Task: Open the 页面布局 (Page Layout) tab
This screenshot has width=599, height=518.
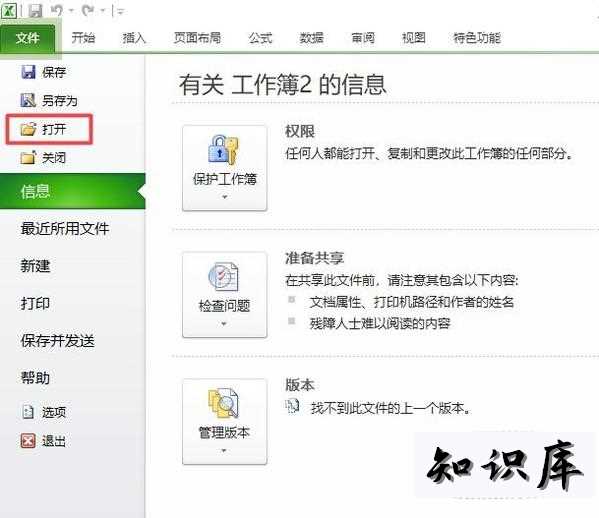Action: click(x=198, y=38)
